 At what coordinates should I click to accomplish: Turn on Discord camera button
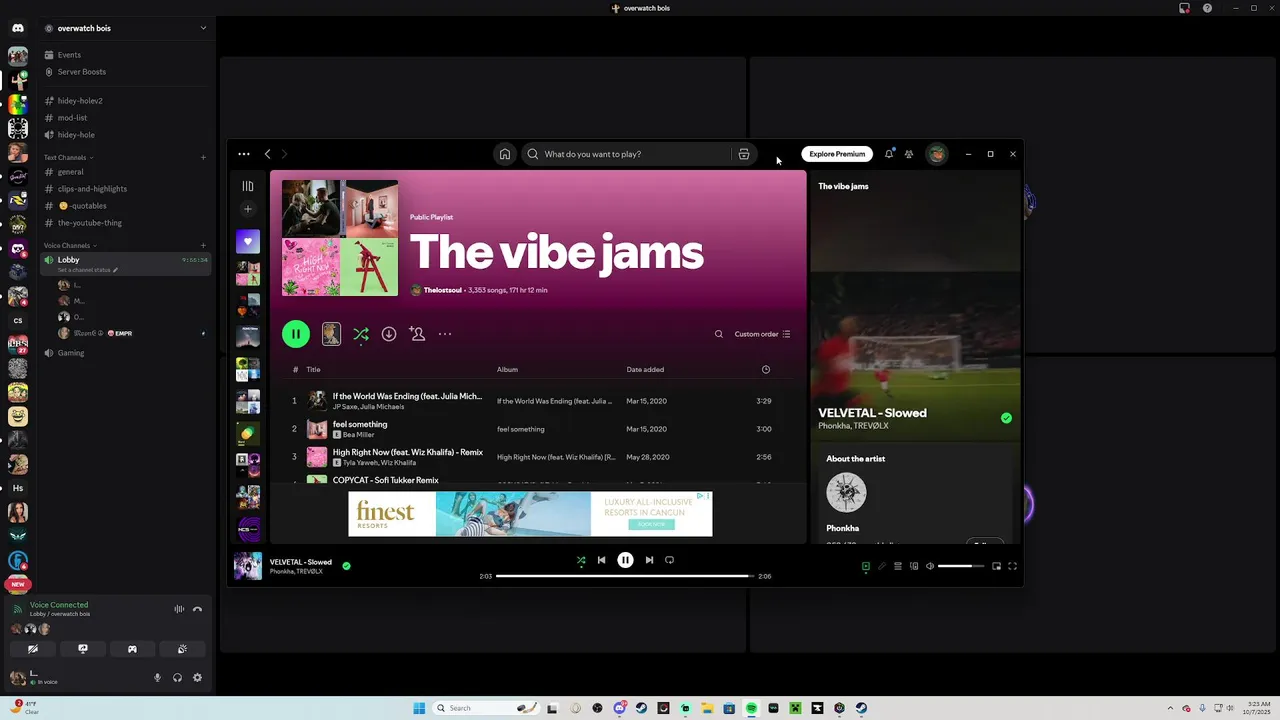point(33,649)
